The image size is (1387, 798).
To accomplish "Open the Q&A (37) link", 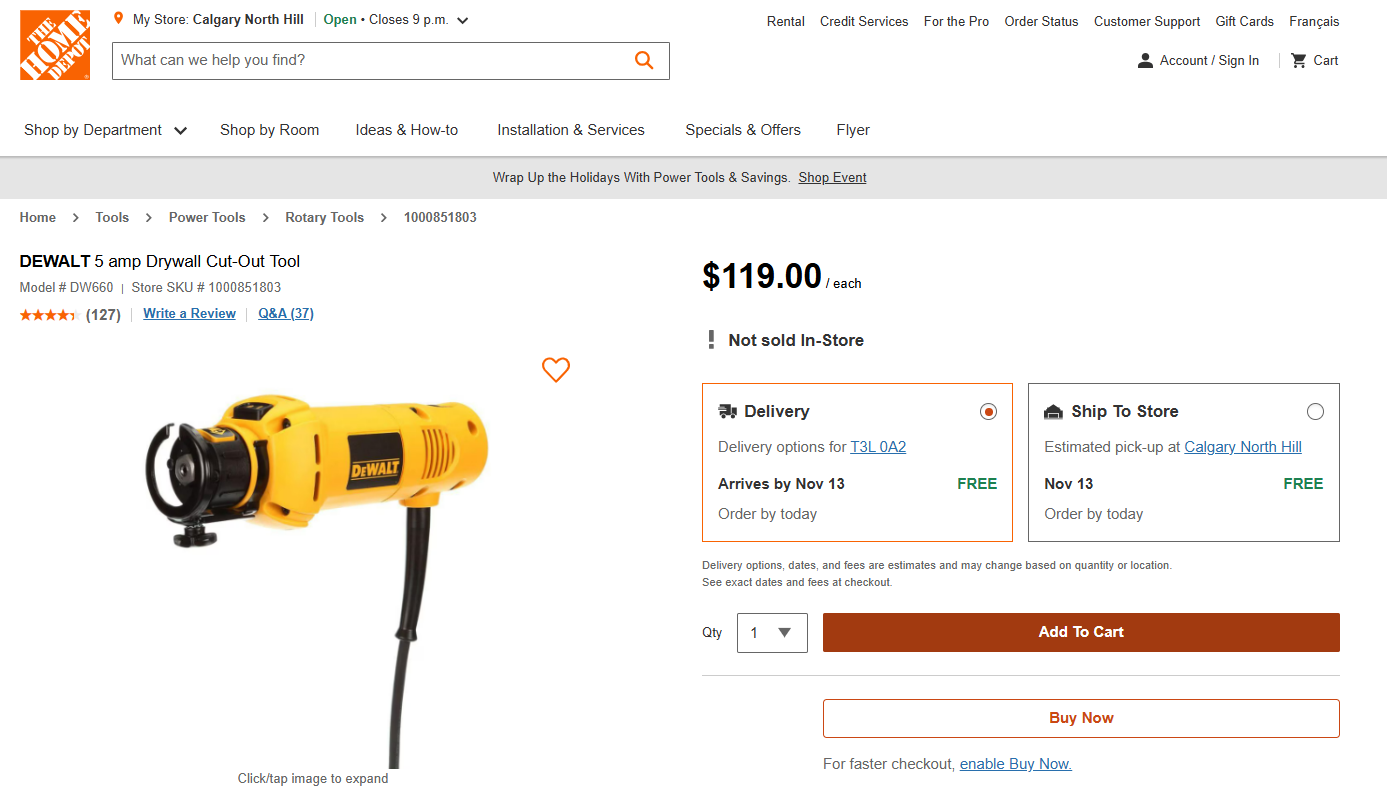I will click(x=285, y=313).
